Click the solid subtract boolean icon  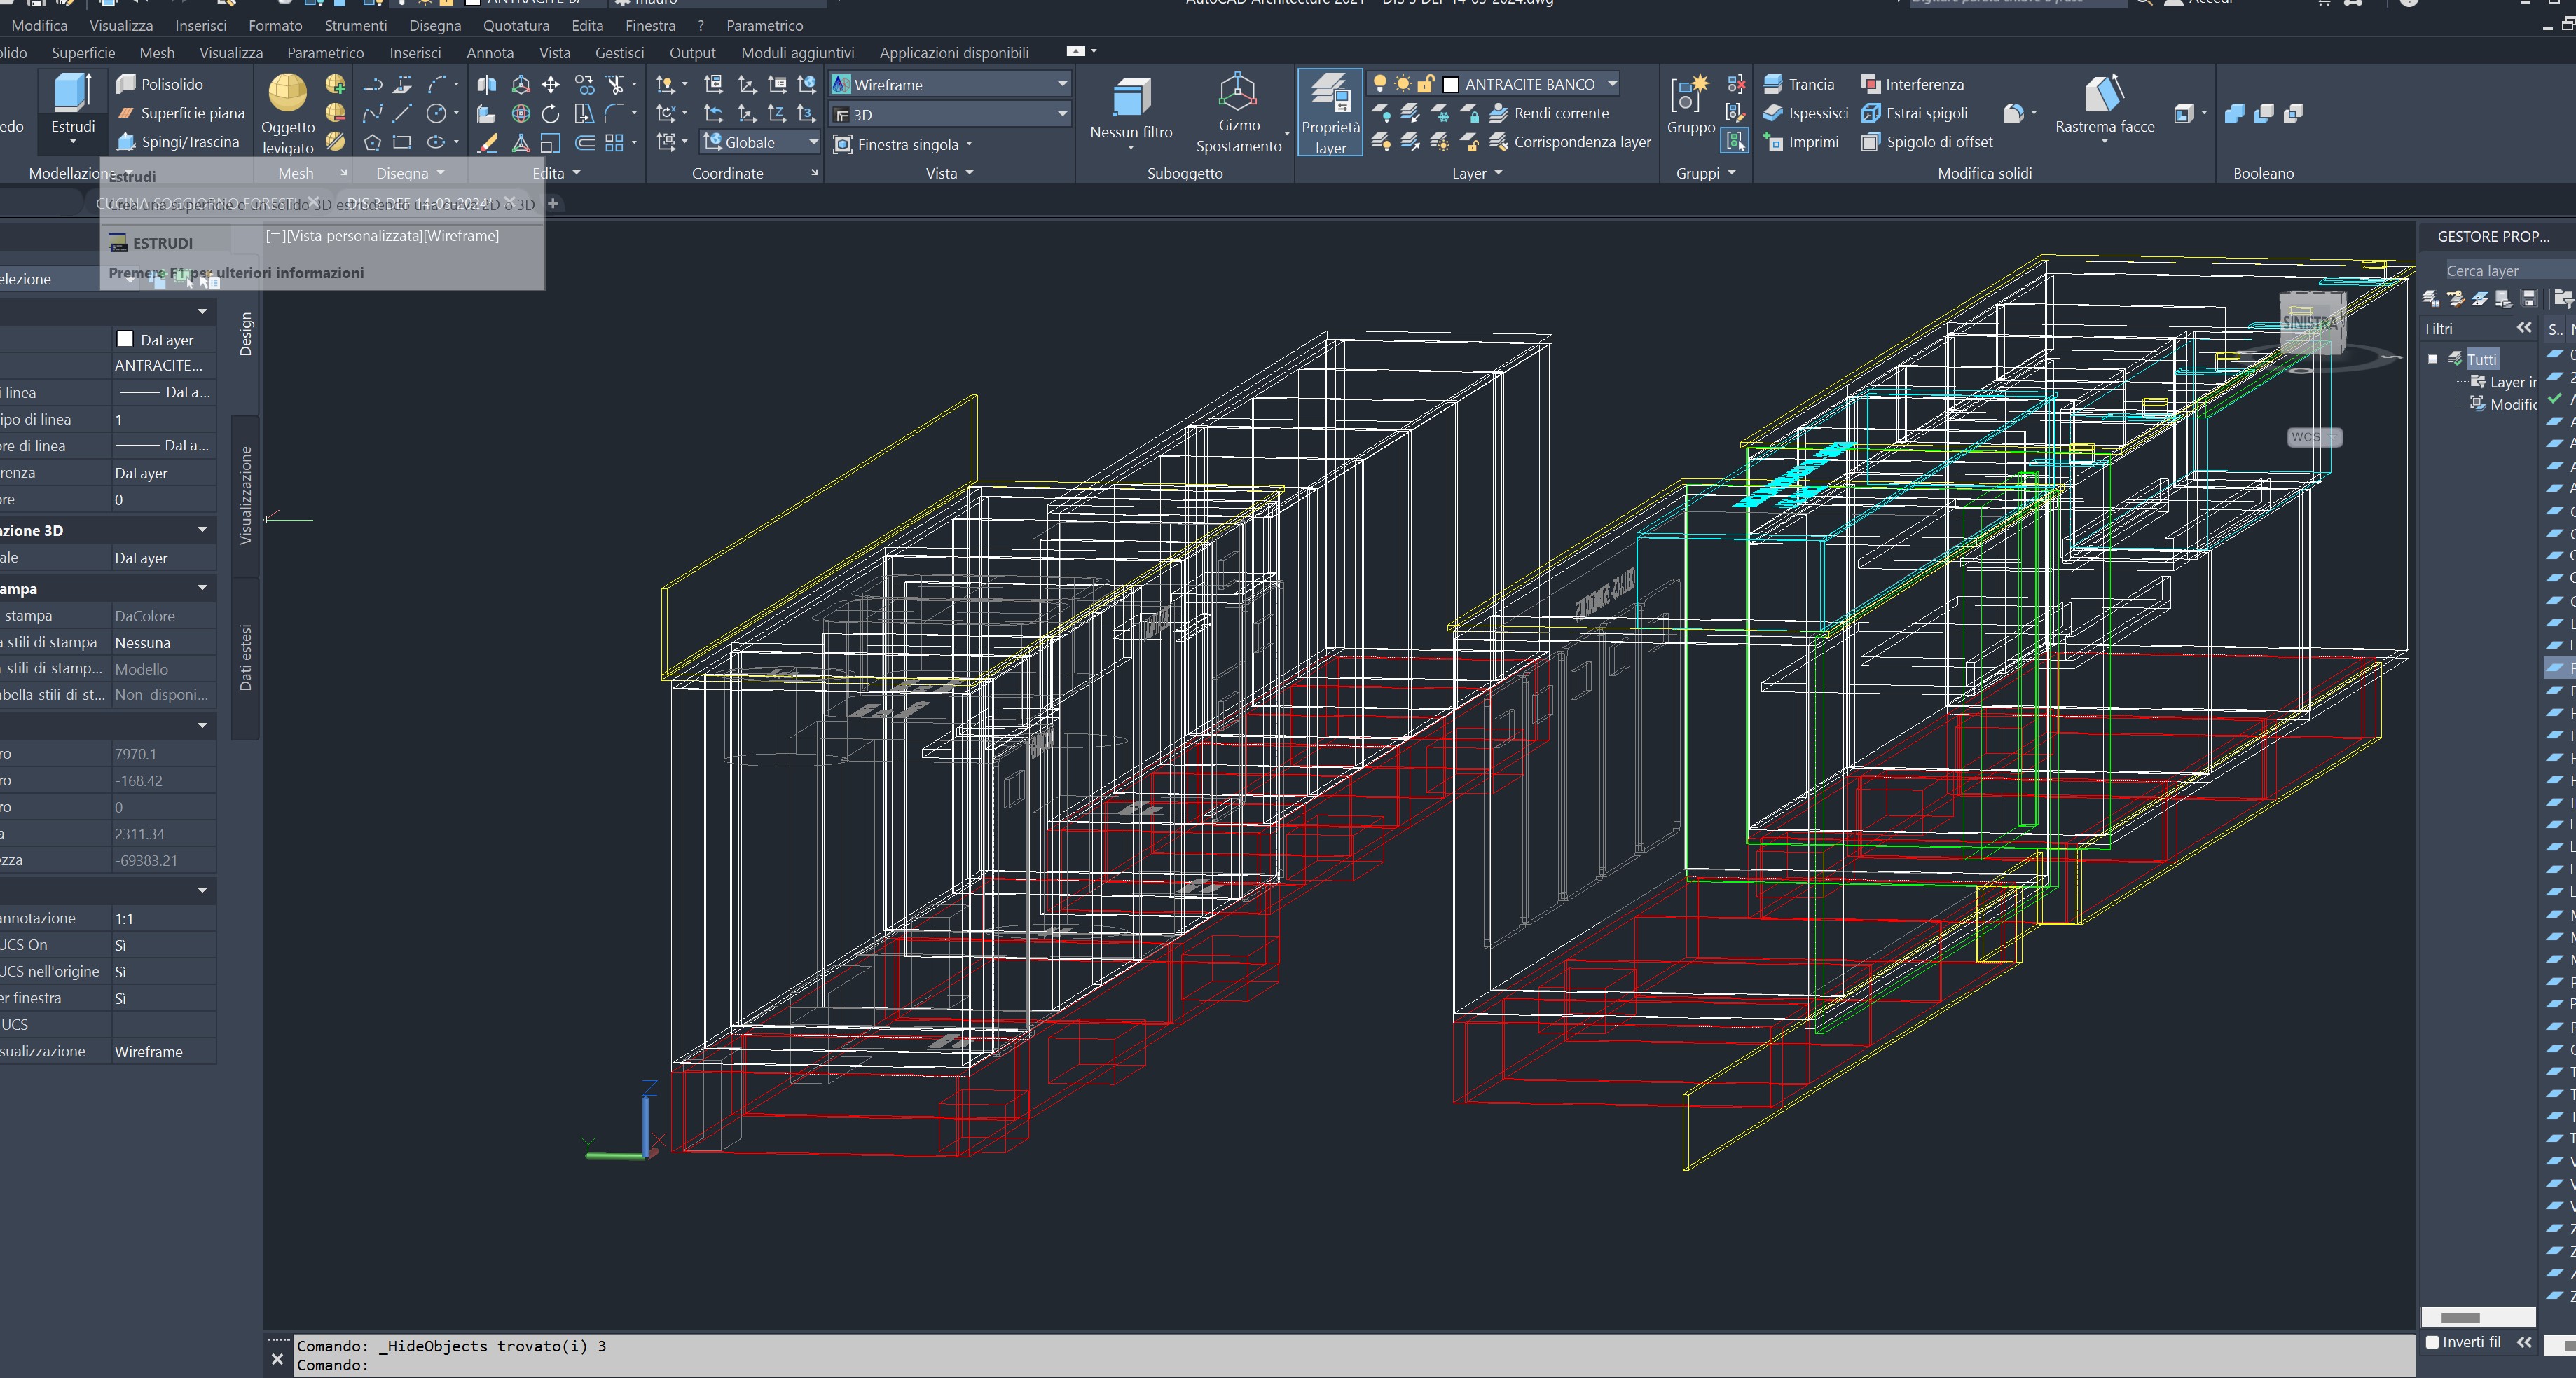pos(2264,114)
